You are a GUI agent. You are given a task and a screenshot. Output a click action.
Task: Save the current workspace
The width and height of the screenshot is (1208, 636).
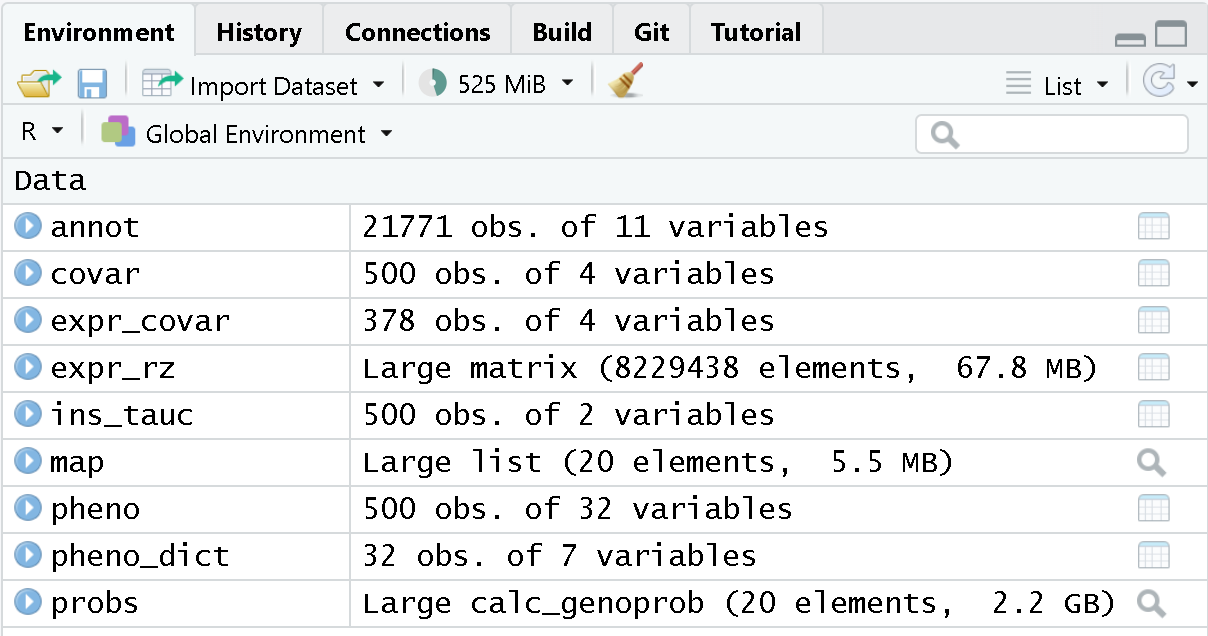92,84
